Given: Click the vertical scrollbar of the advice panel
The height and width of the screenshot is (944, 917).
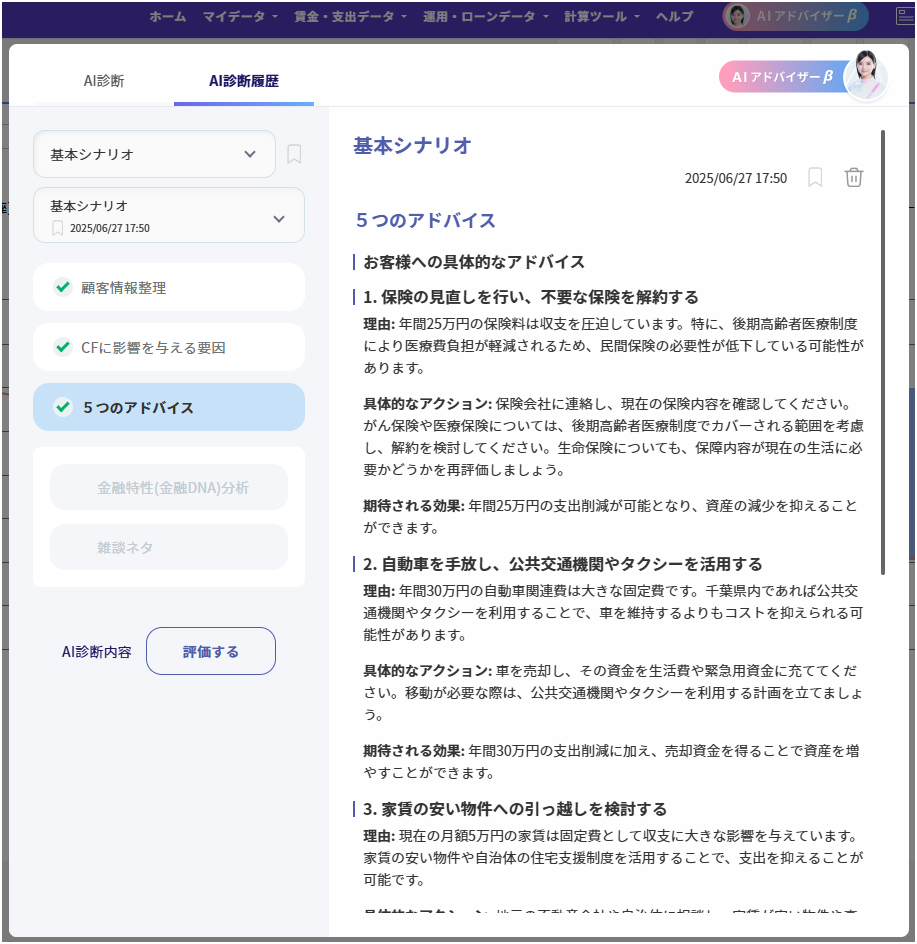Looking at the screenshot, I should [883, 352].
